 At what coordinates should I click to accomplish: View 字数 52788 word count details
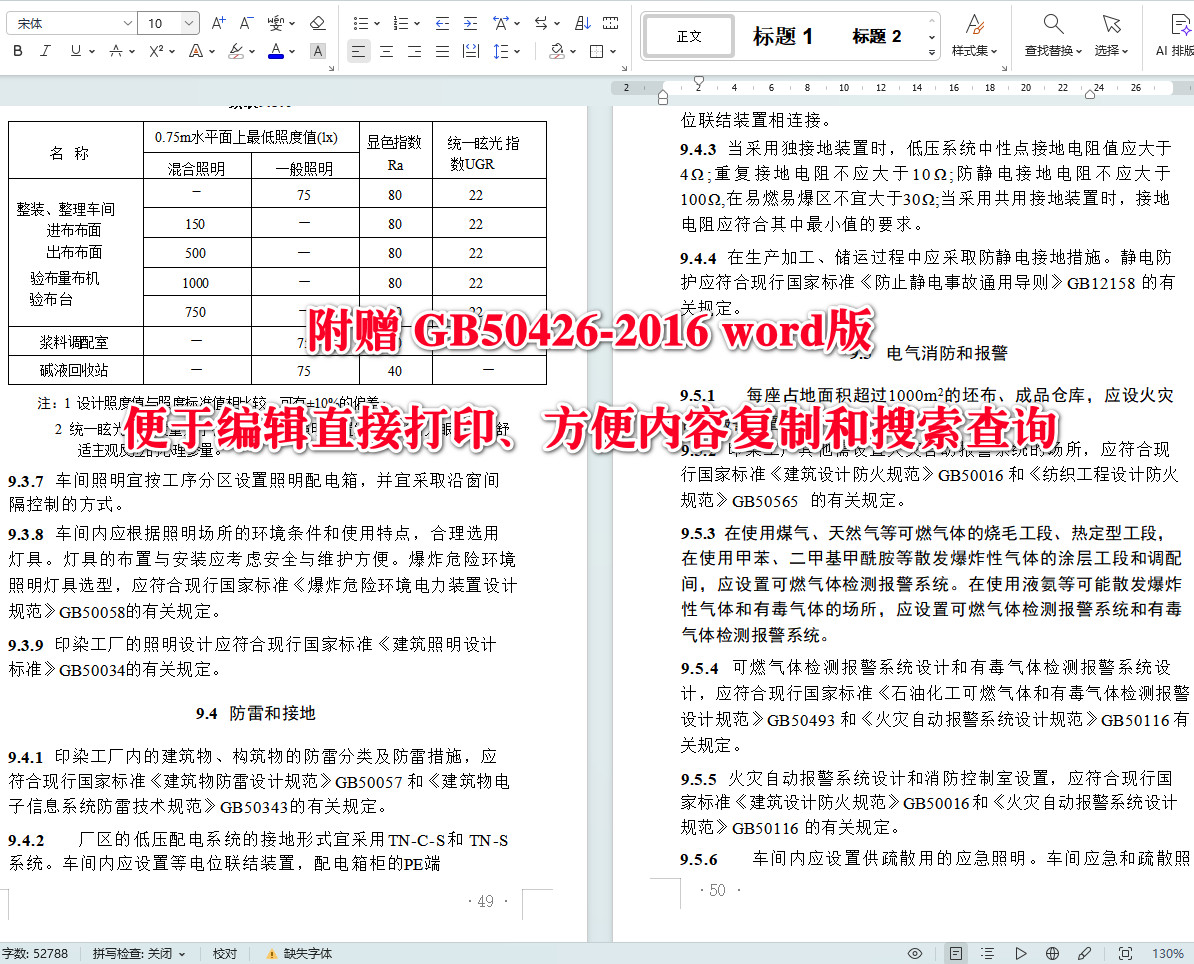point(35,953)
